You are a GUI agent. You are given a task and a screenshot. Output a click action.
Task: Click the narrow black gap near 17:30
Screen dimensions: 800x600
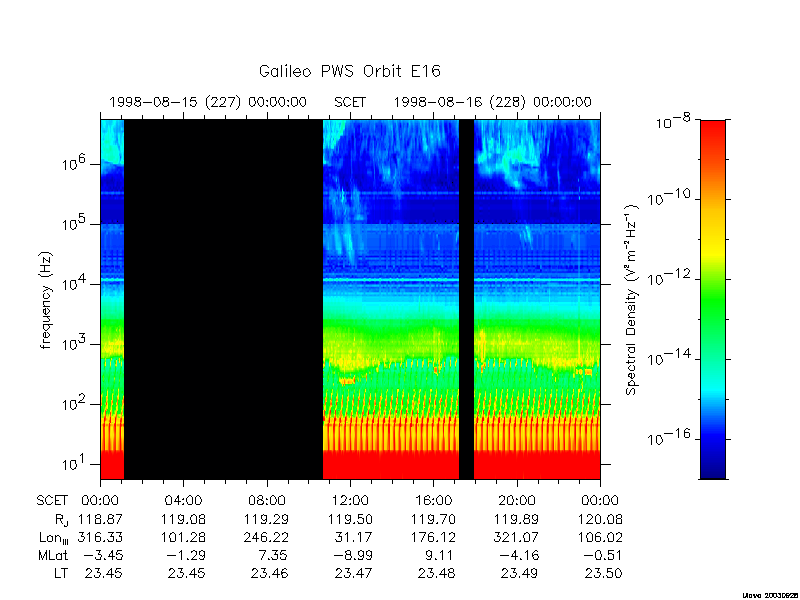466,299
